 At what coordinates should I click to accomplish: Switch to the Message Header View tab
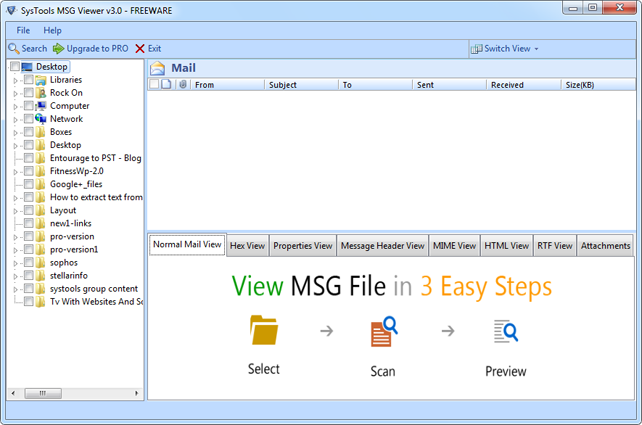[382, 246]
